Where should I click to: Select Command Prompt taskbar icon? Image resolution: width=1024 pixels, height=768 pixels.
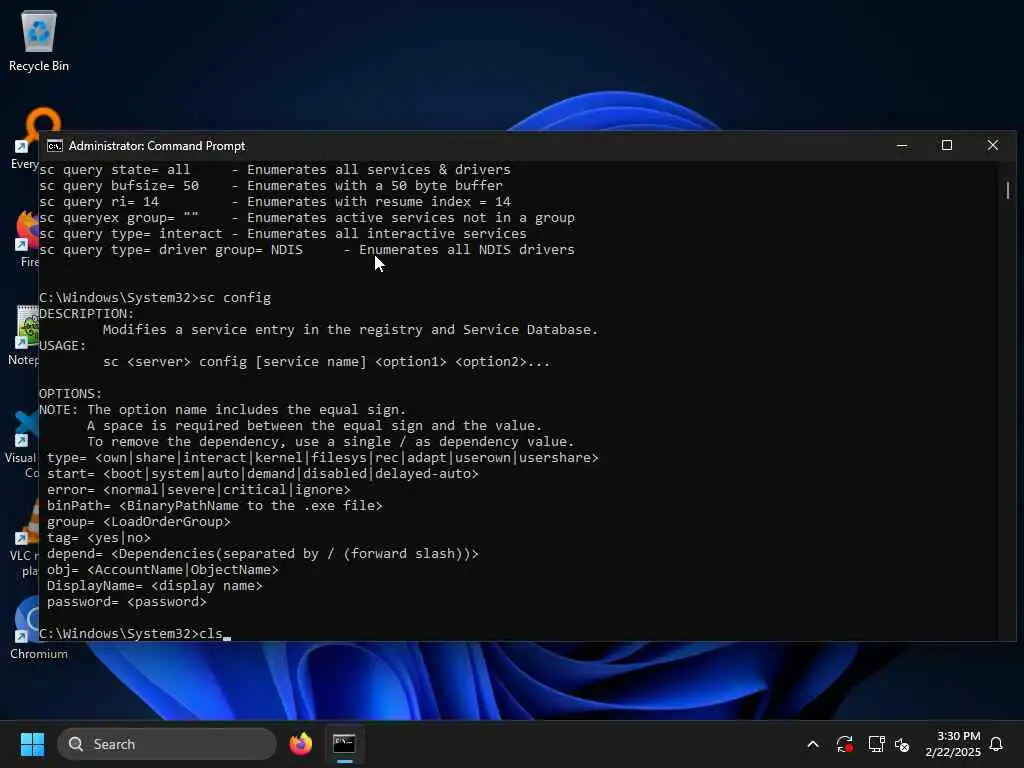pos(344,744)
